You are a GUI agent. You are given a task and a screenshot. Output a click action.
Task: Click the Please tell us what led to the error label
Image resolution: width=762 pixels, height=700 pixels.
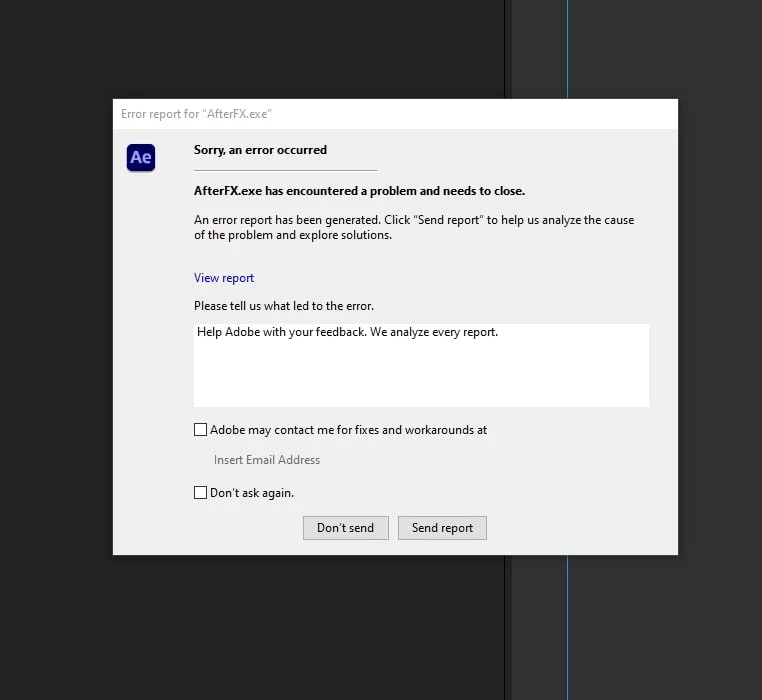(284, 306)
